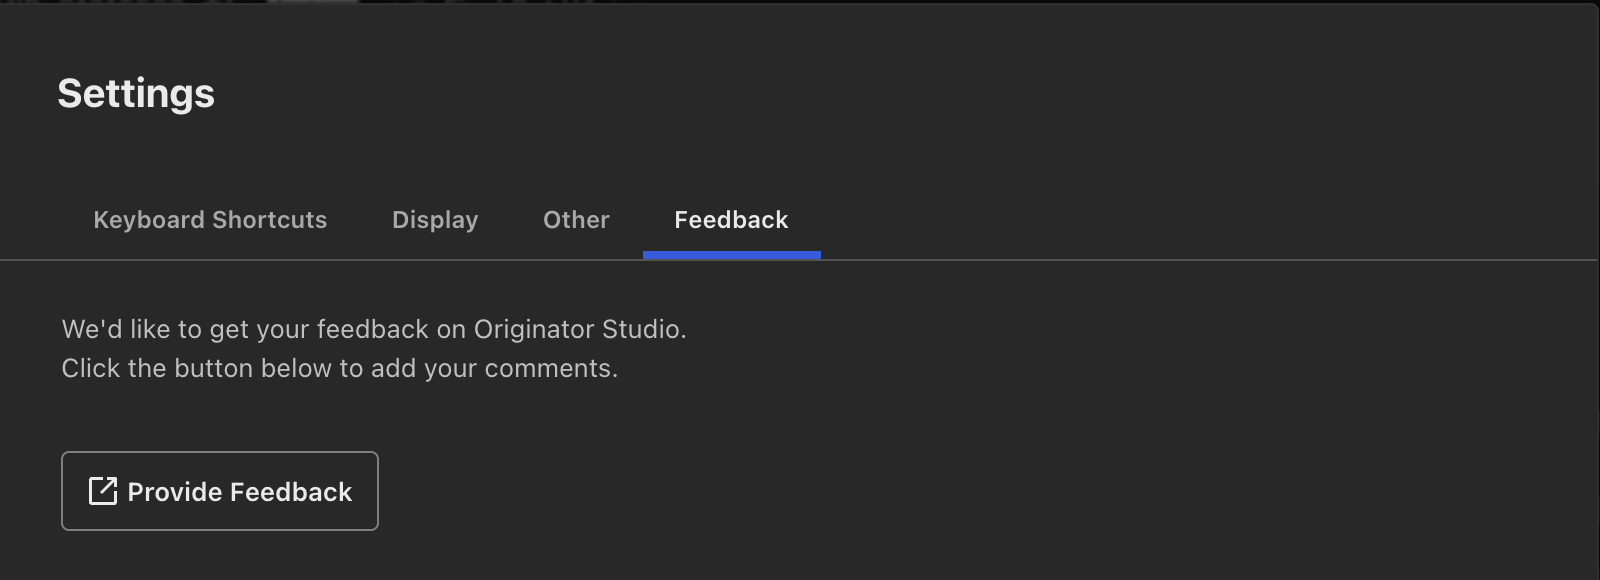Click the blue underline beneath Feedback tab
Image resolution: width=1600 pixels, height=580 pixels.
732,256
